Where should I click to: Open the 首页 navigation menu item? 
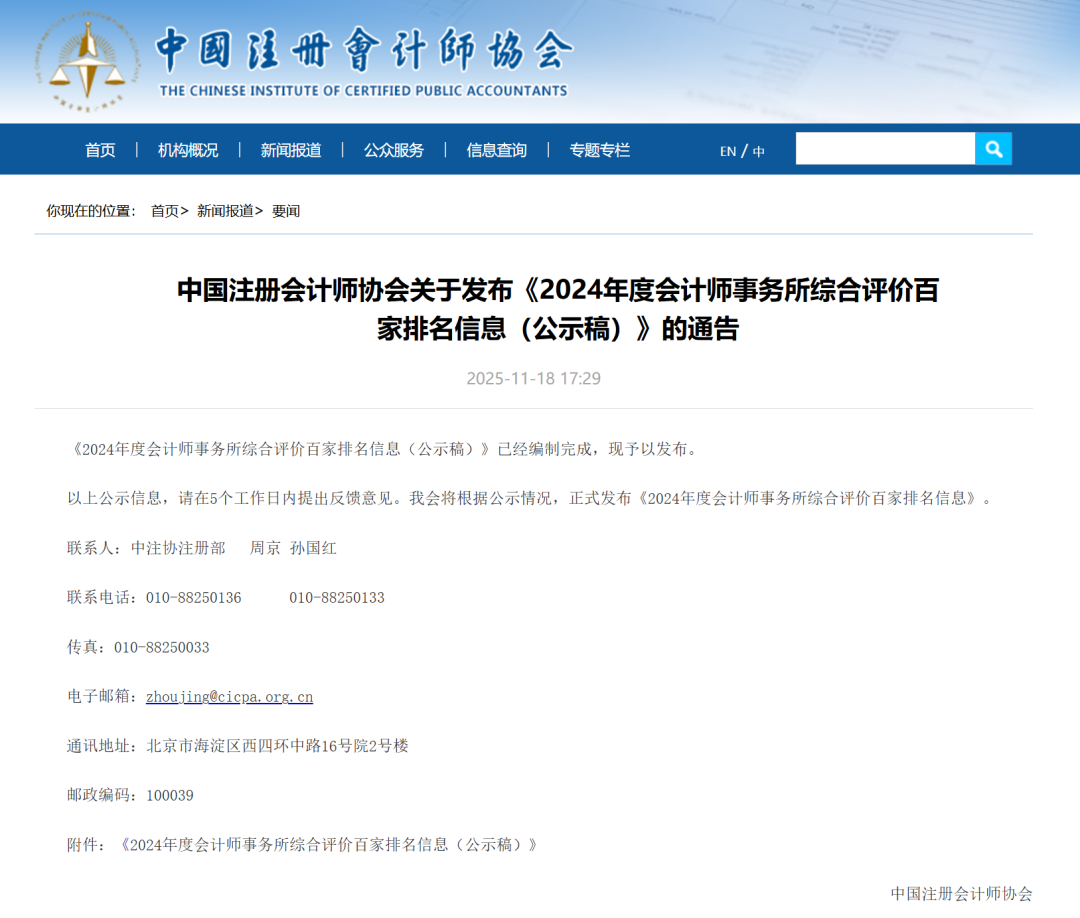point(100,150)
